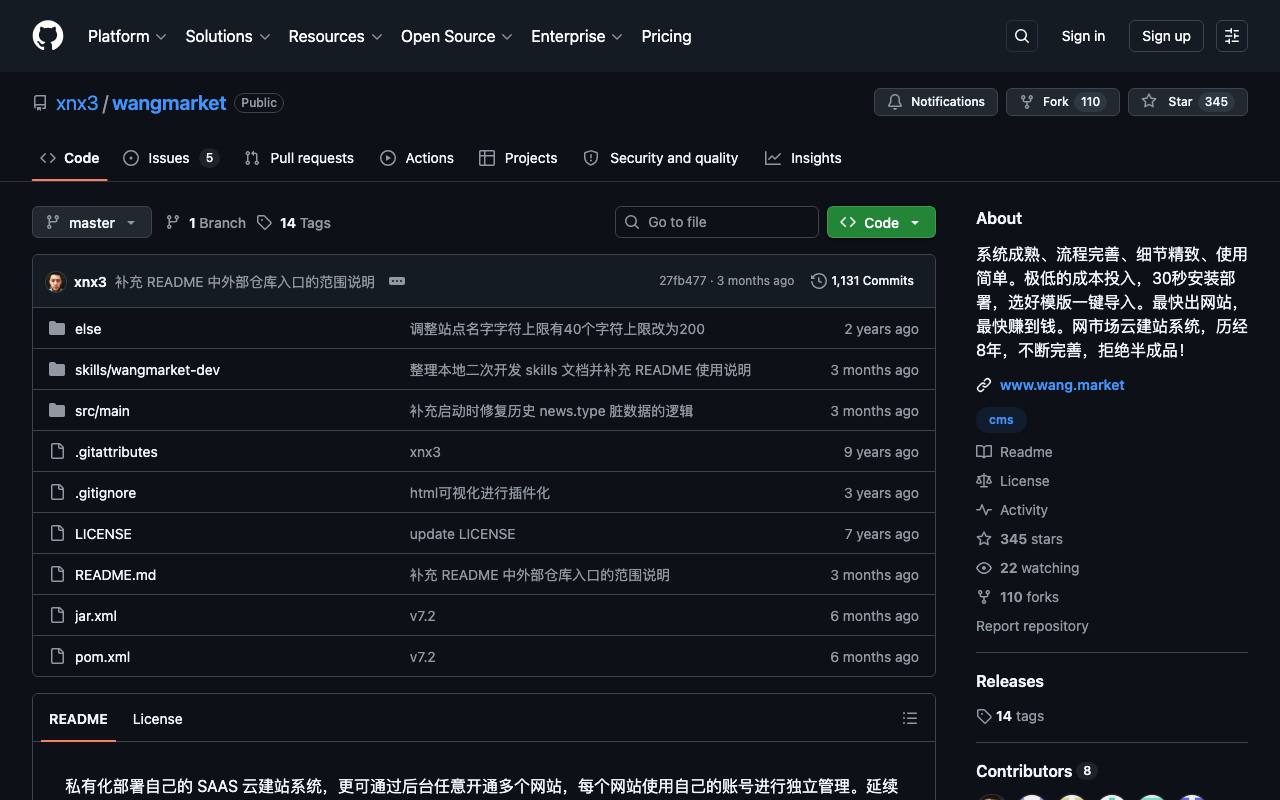Select the README tab in file preview
The height and width of the screenshot is (800, 1280).
(78, 719)
